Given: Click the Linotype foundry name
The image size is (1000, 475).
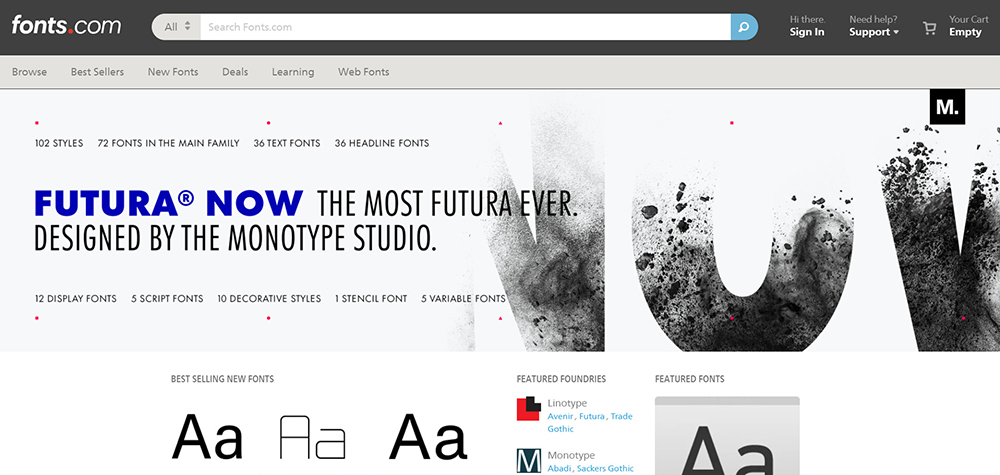Looking at the screenshot, I should click(567, 404).
